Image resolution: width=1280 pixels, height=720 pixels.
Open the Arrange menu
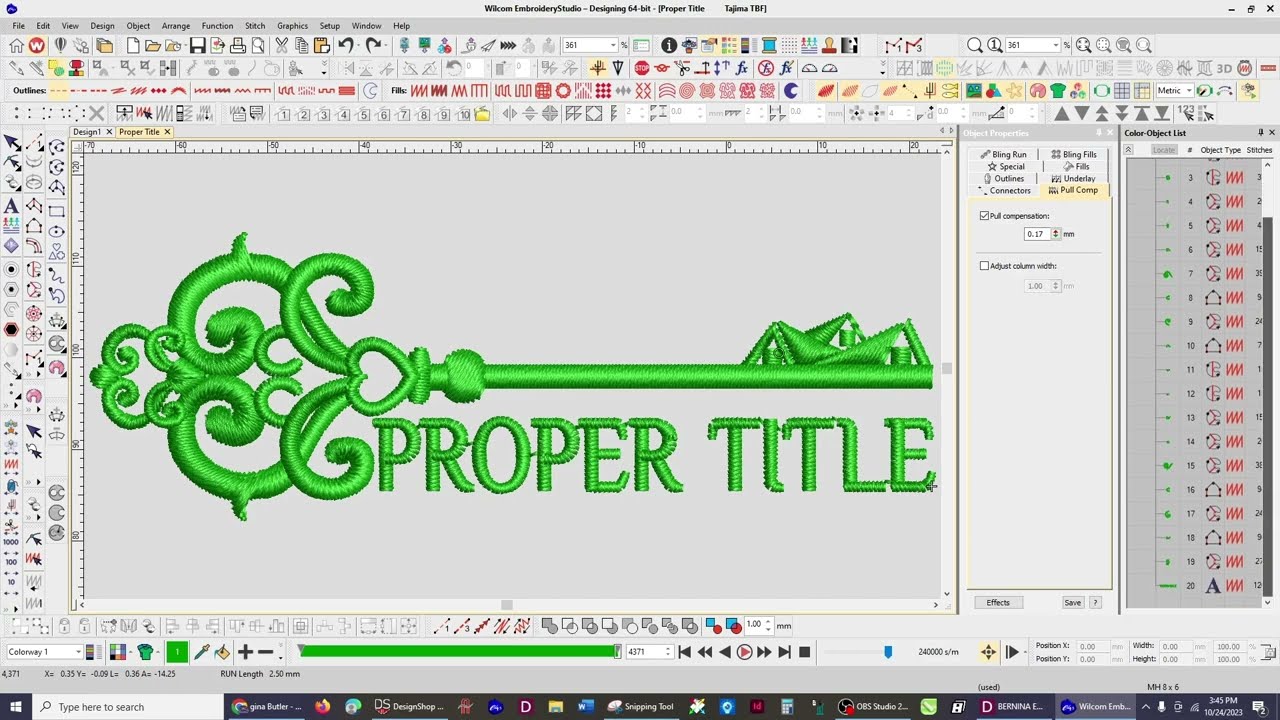tap(176, 26)
